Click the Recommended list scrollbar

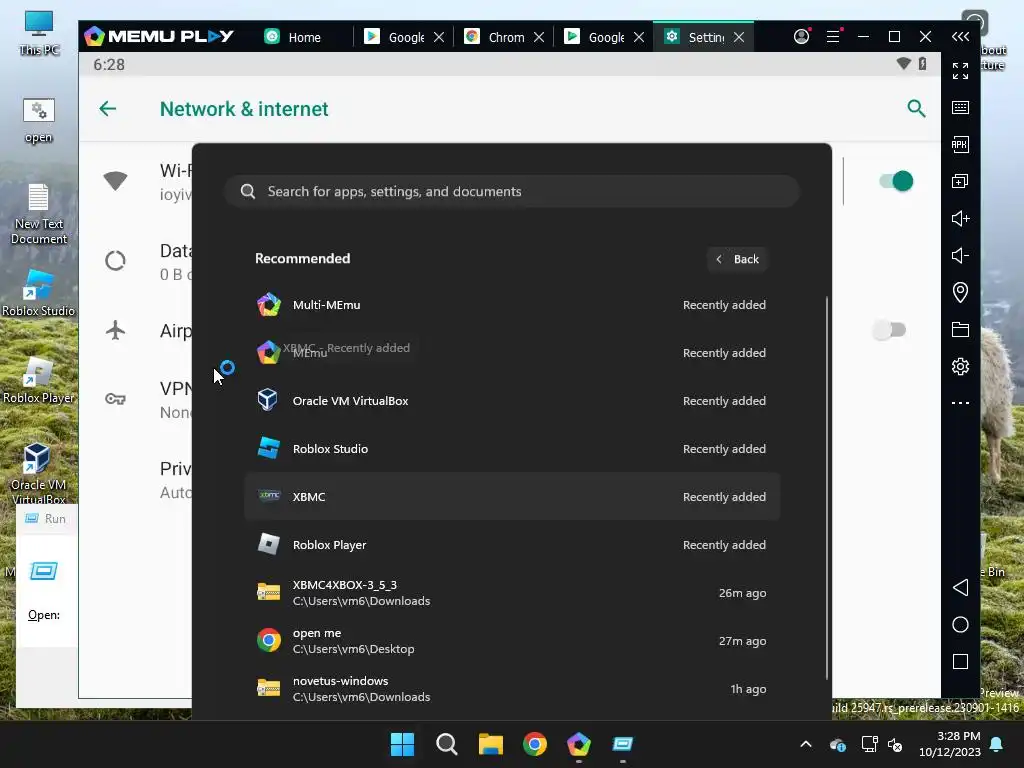pyautogui.click(x=827, y=488)
